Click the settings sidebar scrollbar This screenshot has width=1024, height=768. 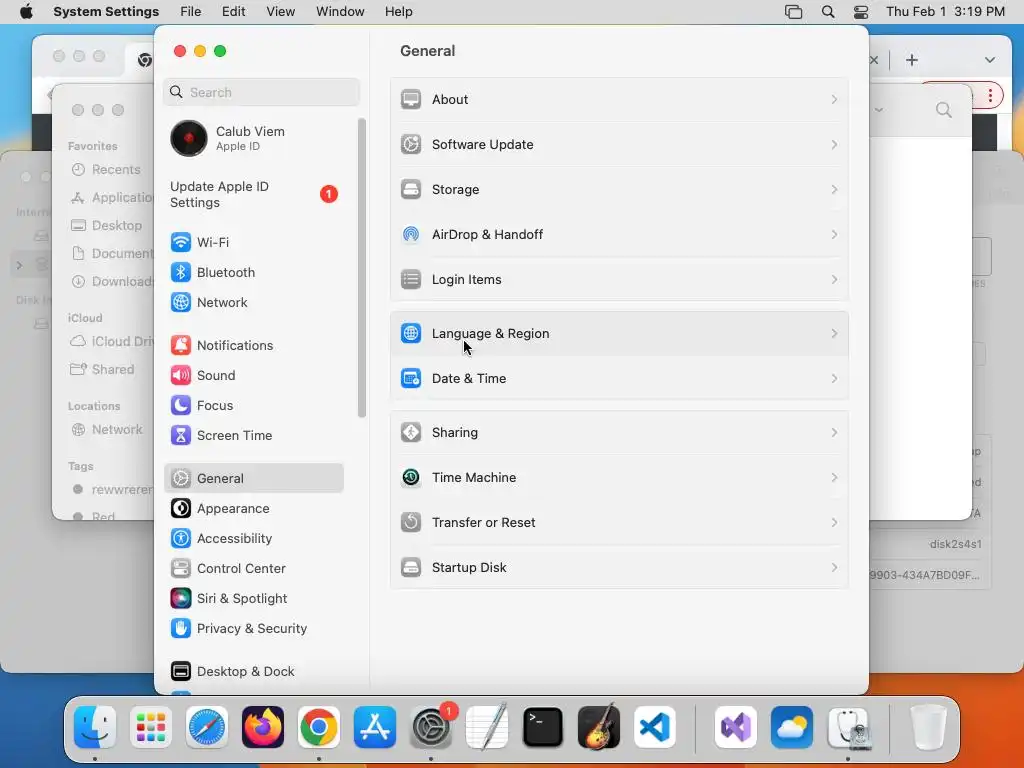[362, 268]
